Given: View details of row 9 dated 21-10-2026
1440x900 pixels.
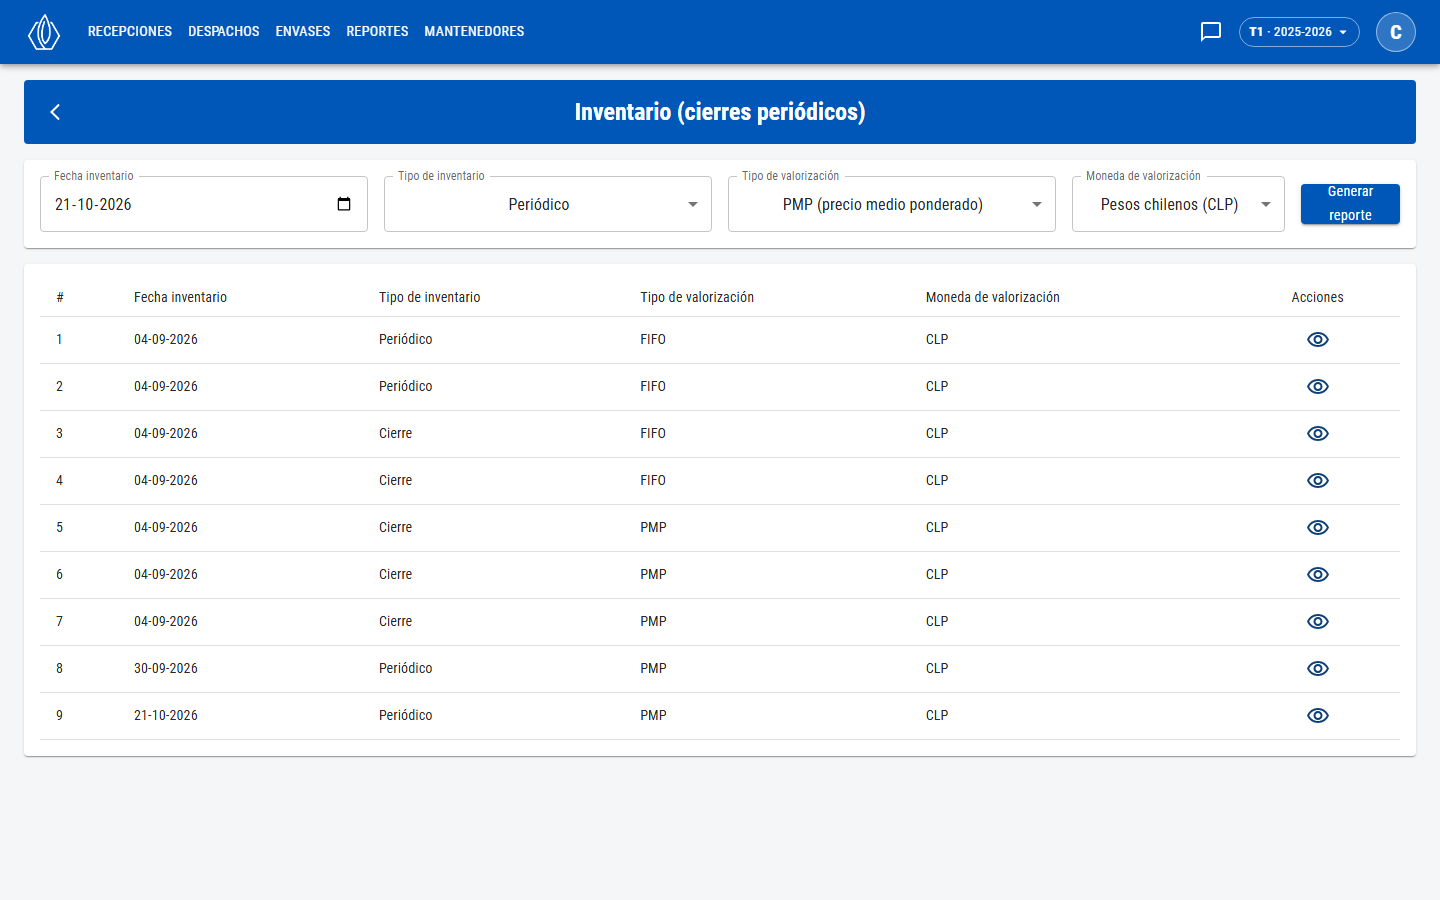Looking at the screenshot, I should [x=1318, y=716].
